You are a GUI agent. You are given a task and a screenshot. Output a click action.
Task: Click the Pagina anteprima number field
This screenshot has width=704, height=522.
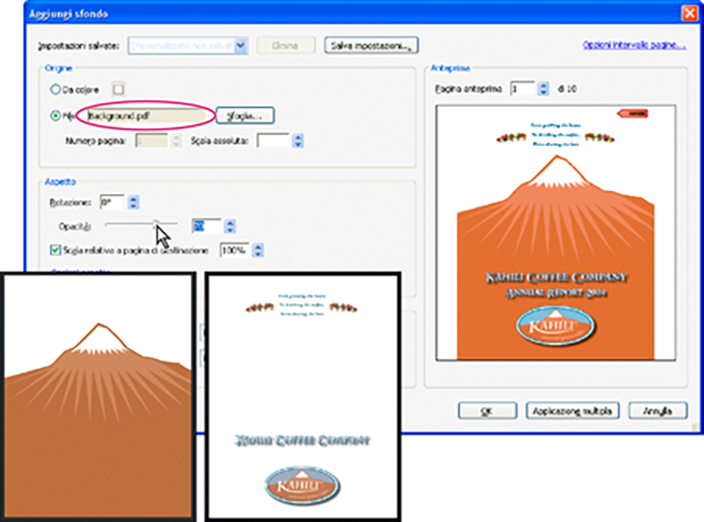tap(523, 89)
